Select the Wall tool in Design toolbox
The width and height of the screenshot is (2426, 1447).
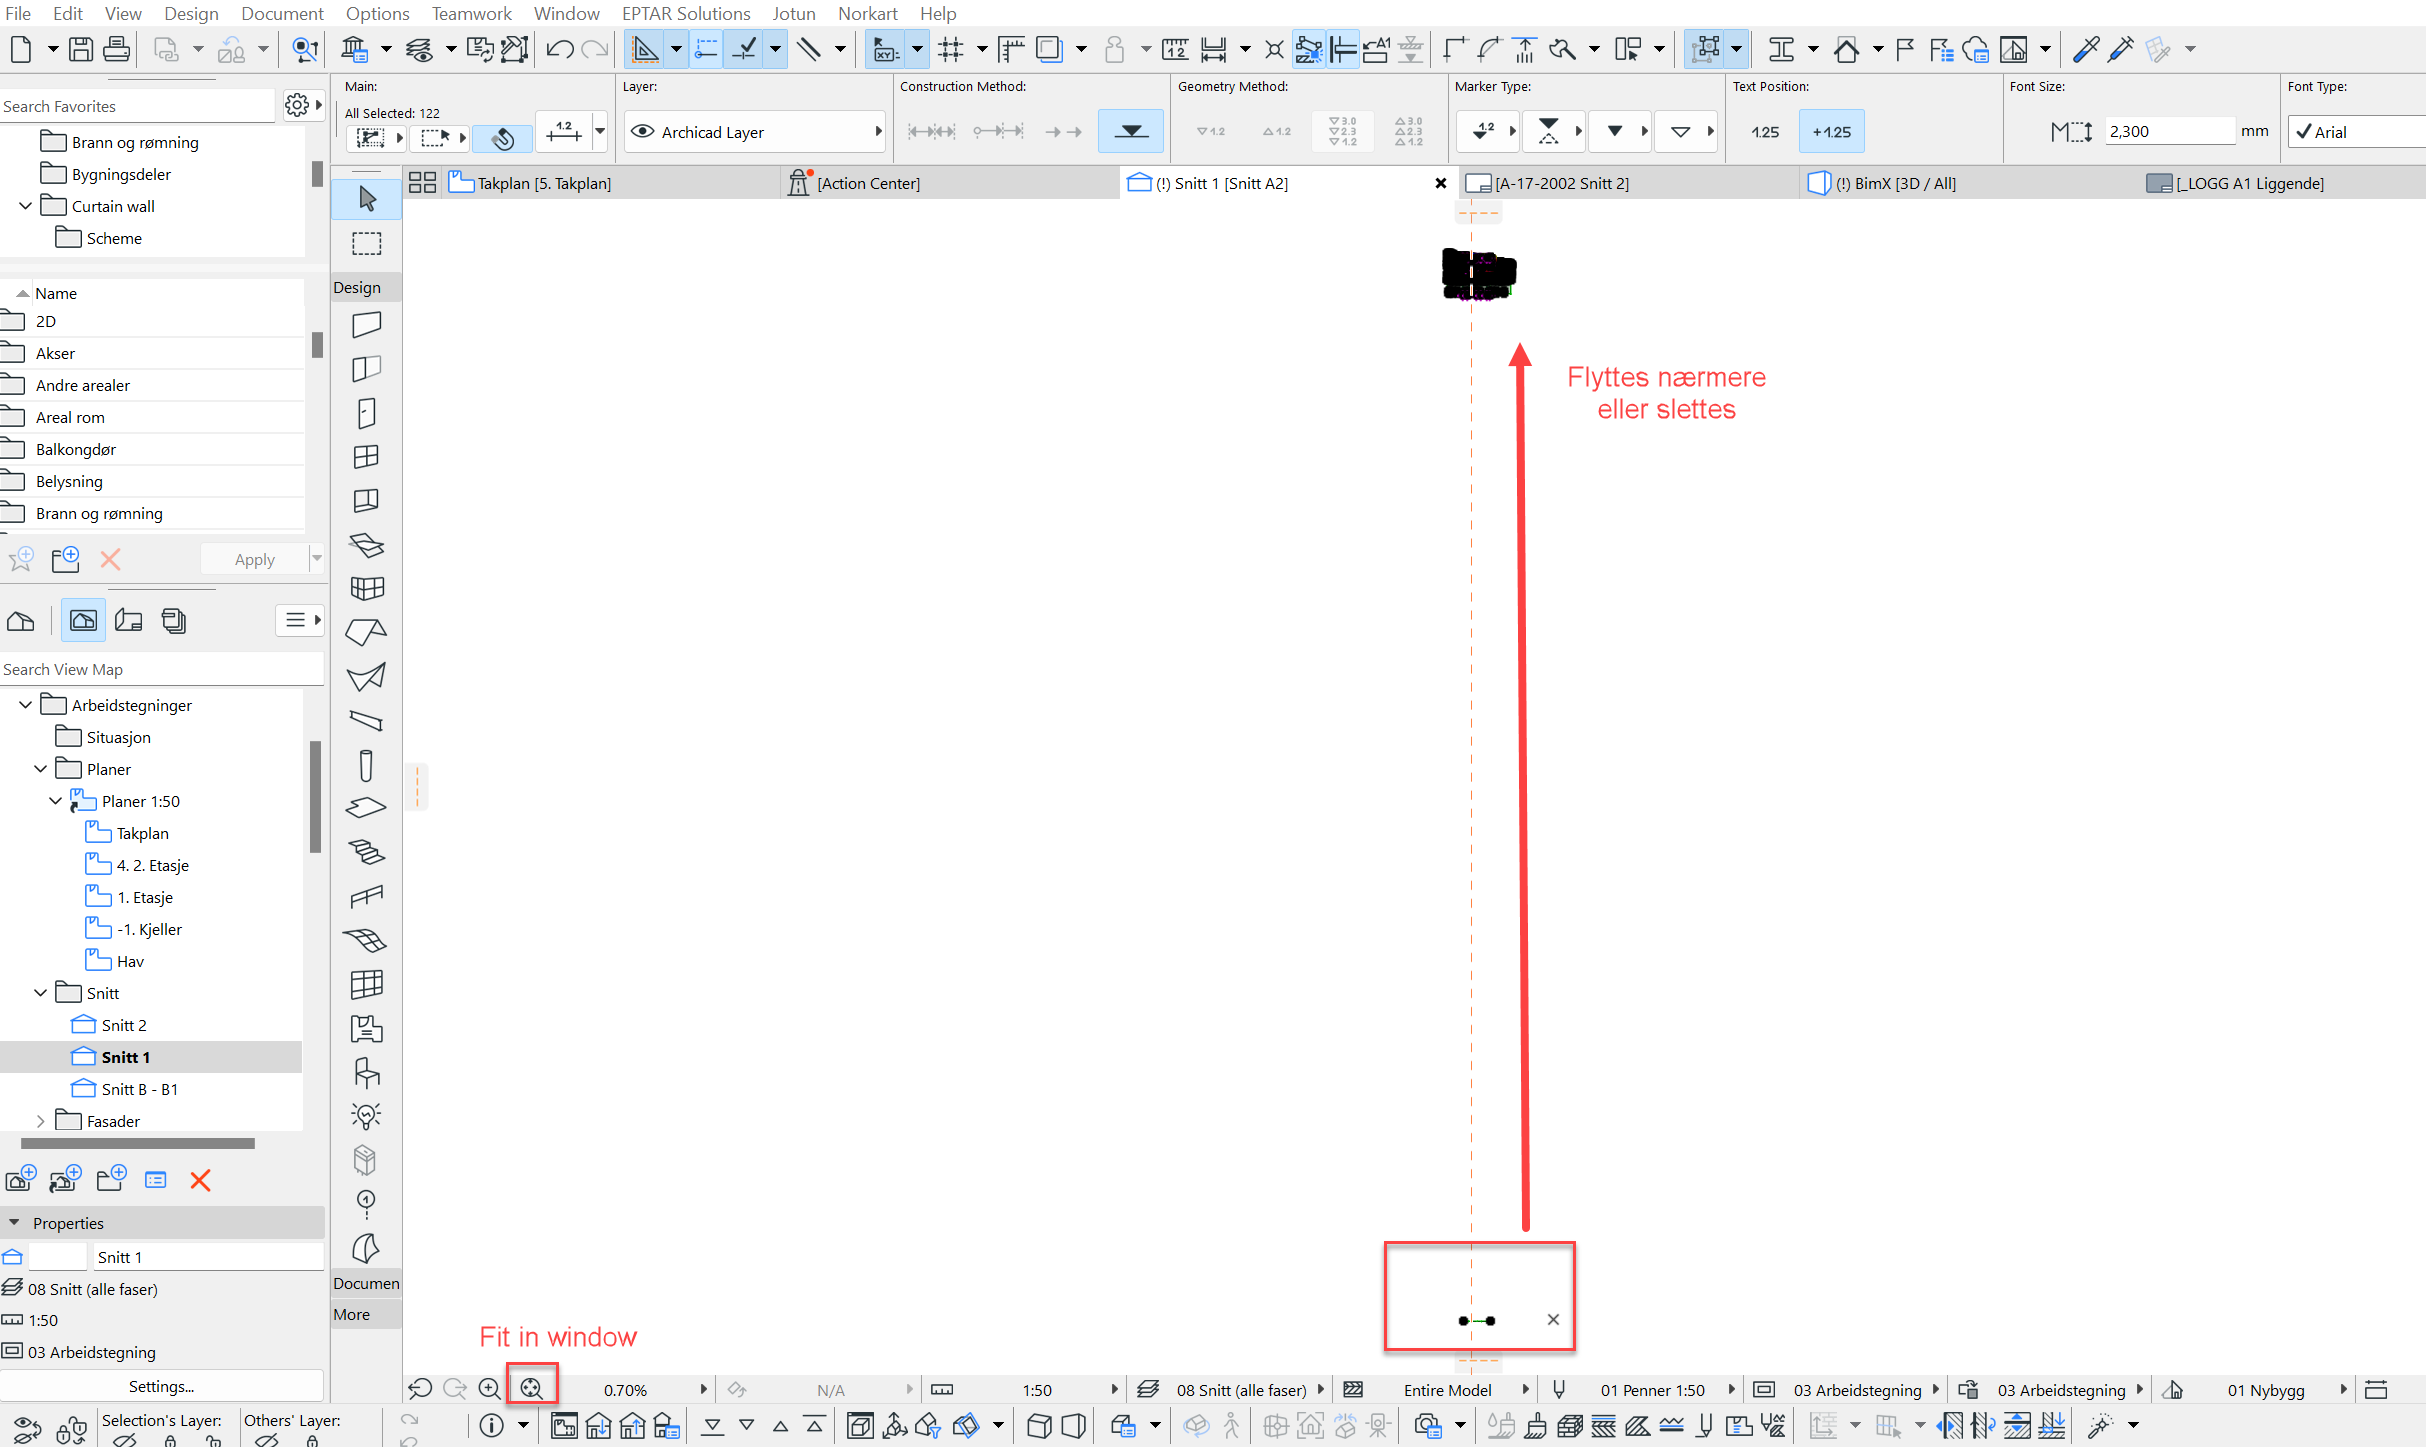(x=367, y=325)
